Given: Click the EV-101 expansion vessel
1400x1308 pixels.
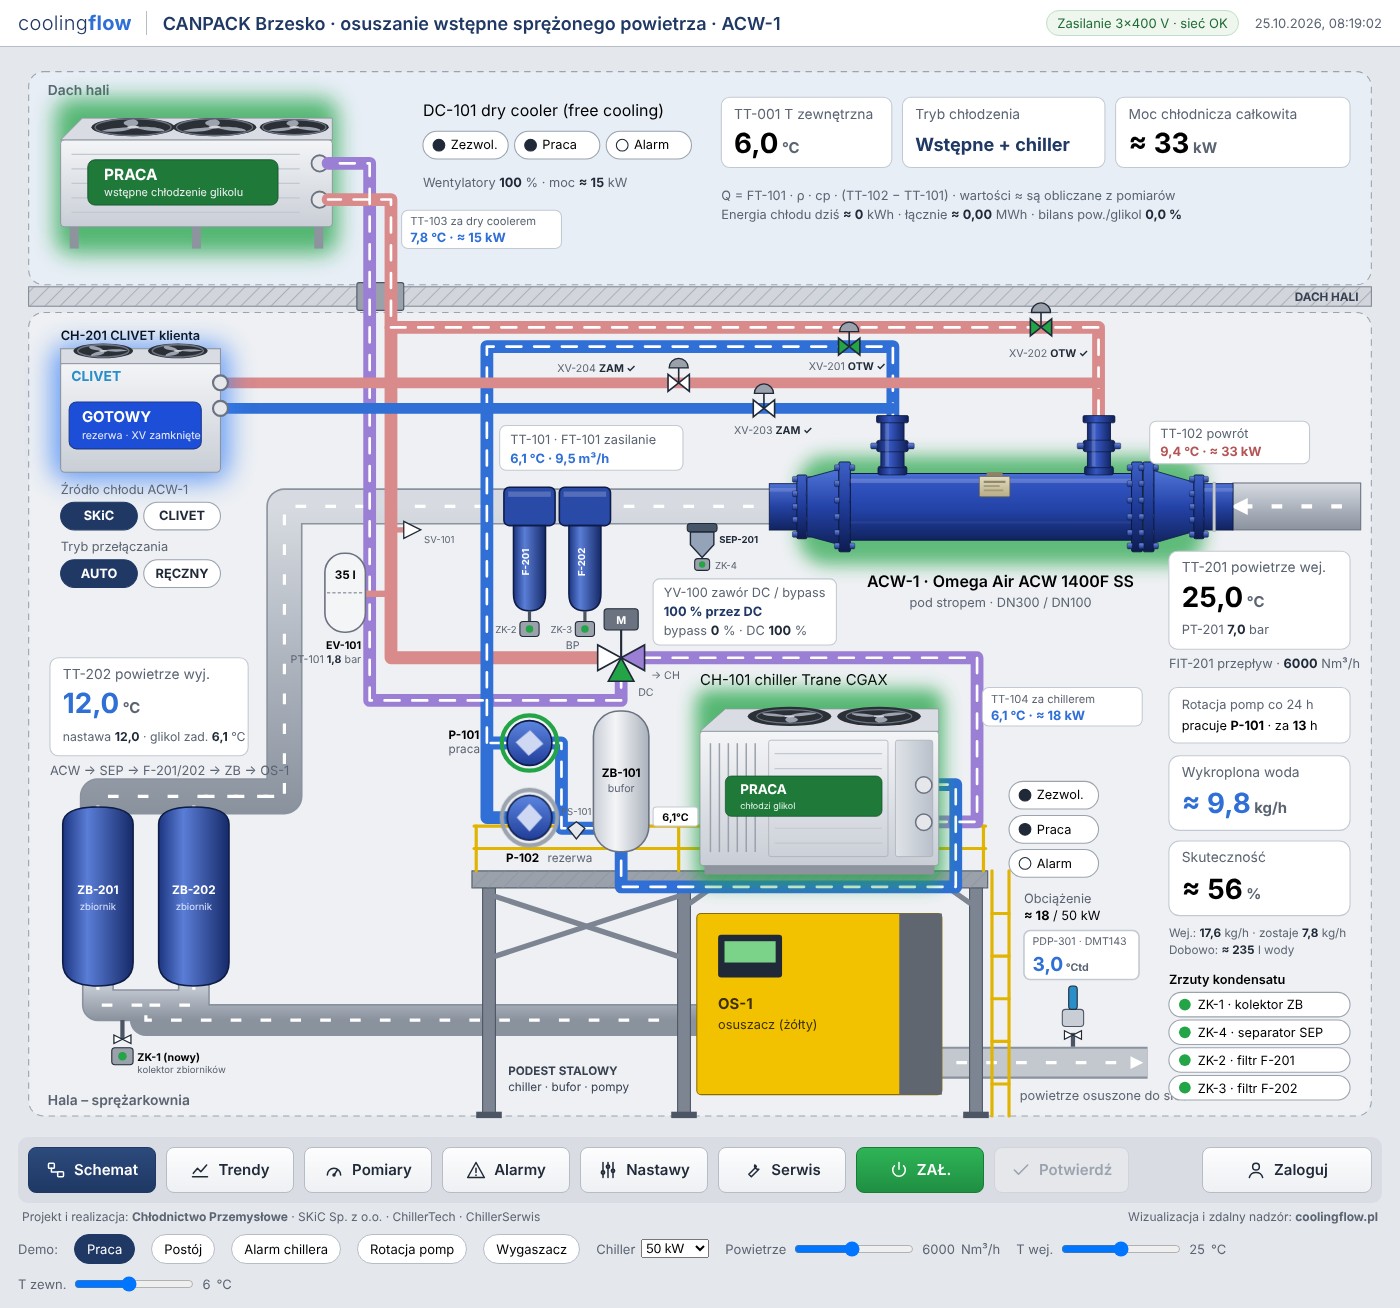Looking at the screenshot, I should 345,594.
